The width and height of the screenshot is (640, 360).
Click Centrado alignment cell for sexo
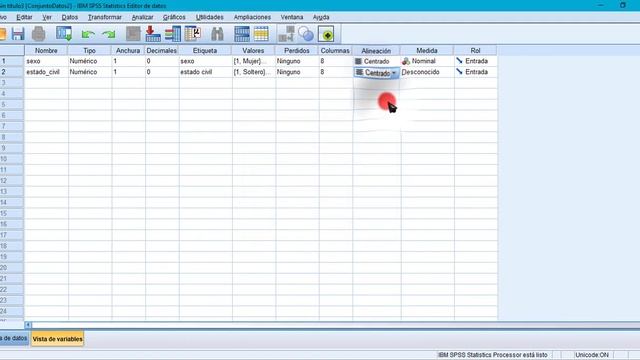pos(376,61)
